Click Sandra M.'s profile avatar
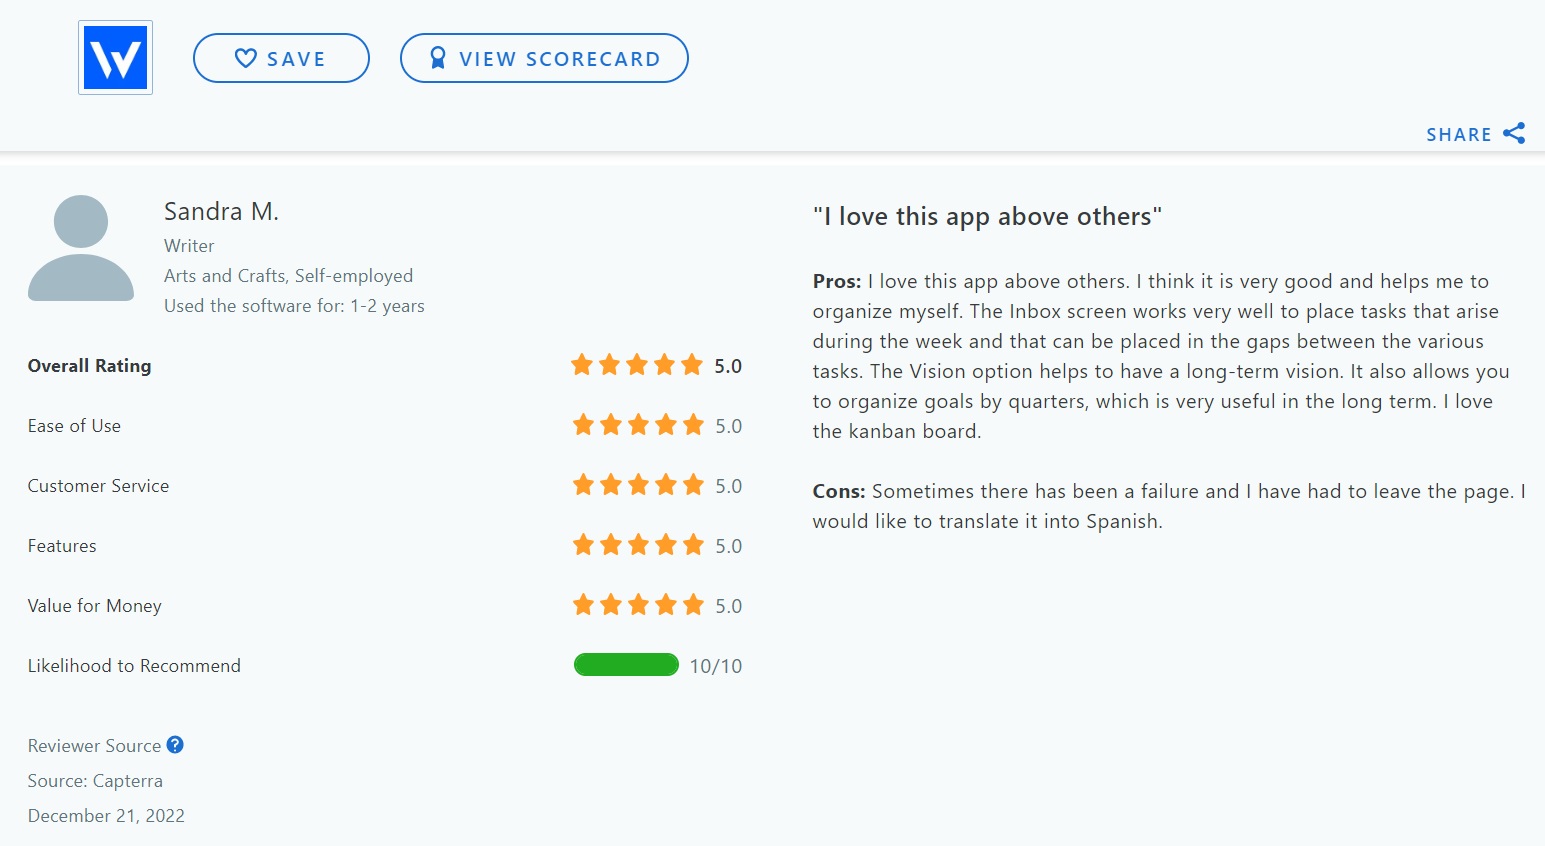The height and width of the screenshot is (846, 1545). pyautogui.click(x=81, y=248)
